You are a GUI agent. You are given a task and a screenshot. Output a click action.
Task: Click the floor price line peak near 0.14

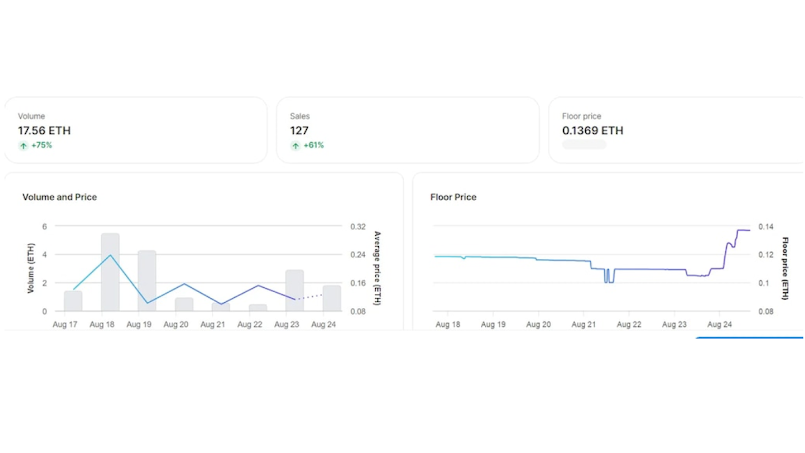pyautogui.click(x=743, y=230)
